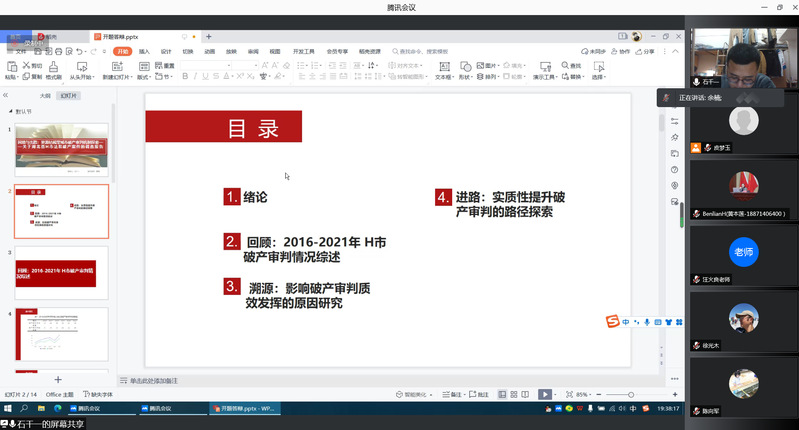Select the slide 3 thumbnail in panel
Viewport: 799px width, 430px height.
coord(61,270)
